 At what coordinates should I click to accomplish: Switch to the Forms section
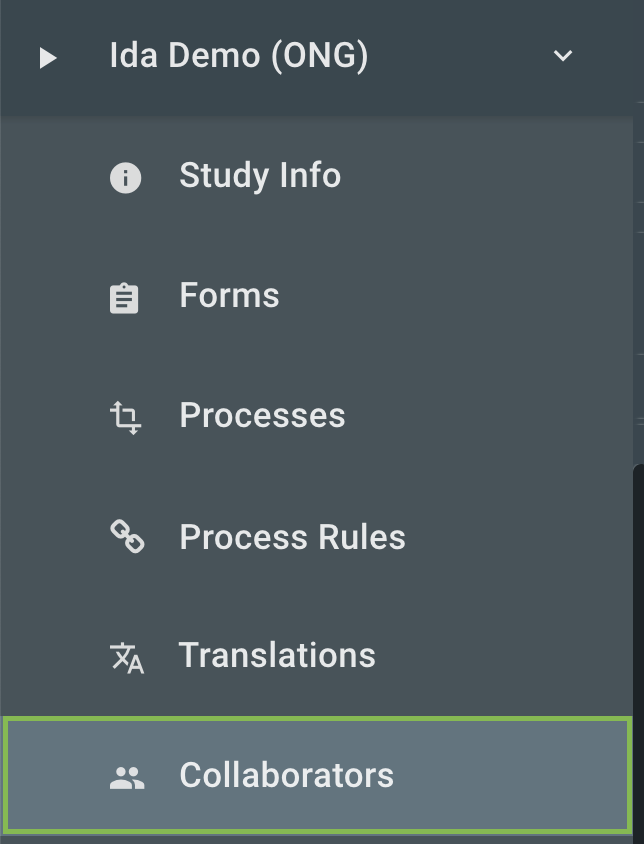tap(229, 296)
